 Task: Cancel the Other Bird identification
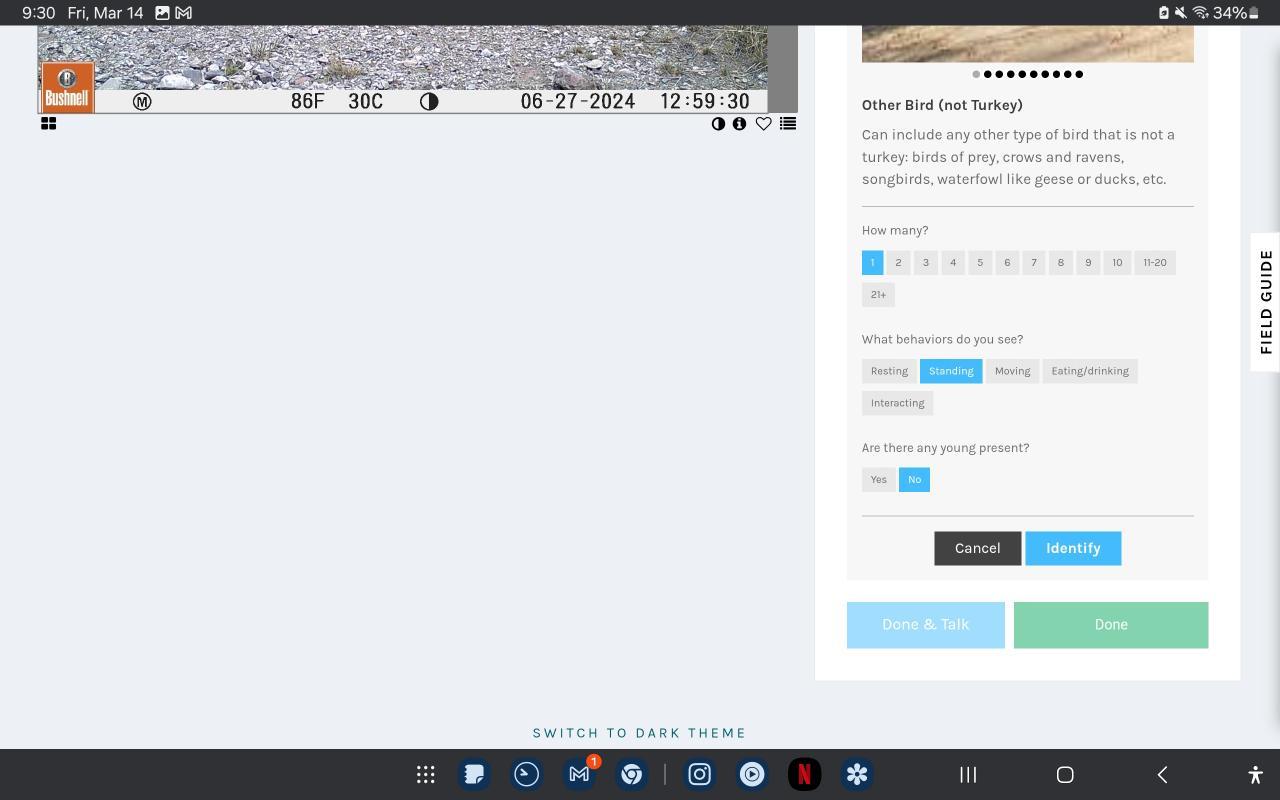[x=978, y=549]
